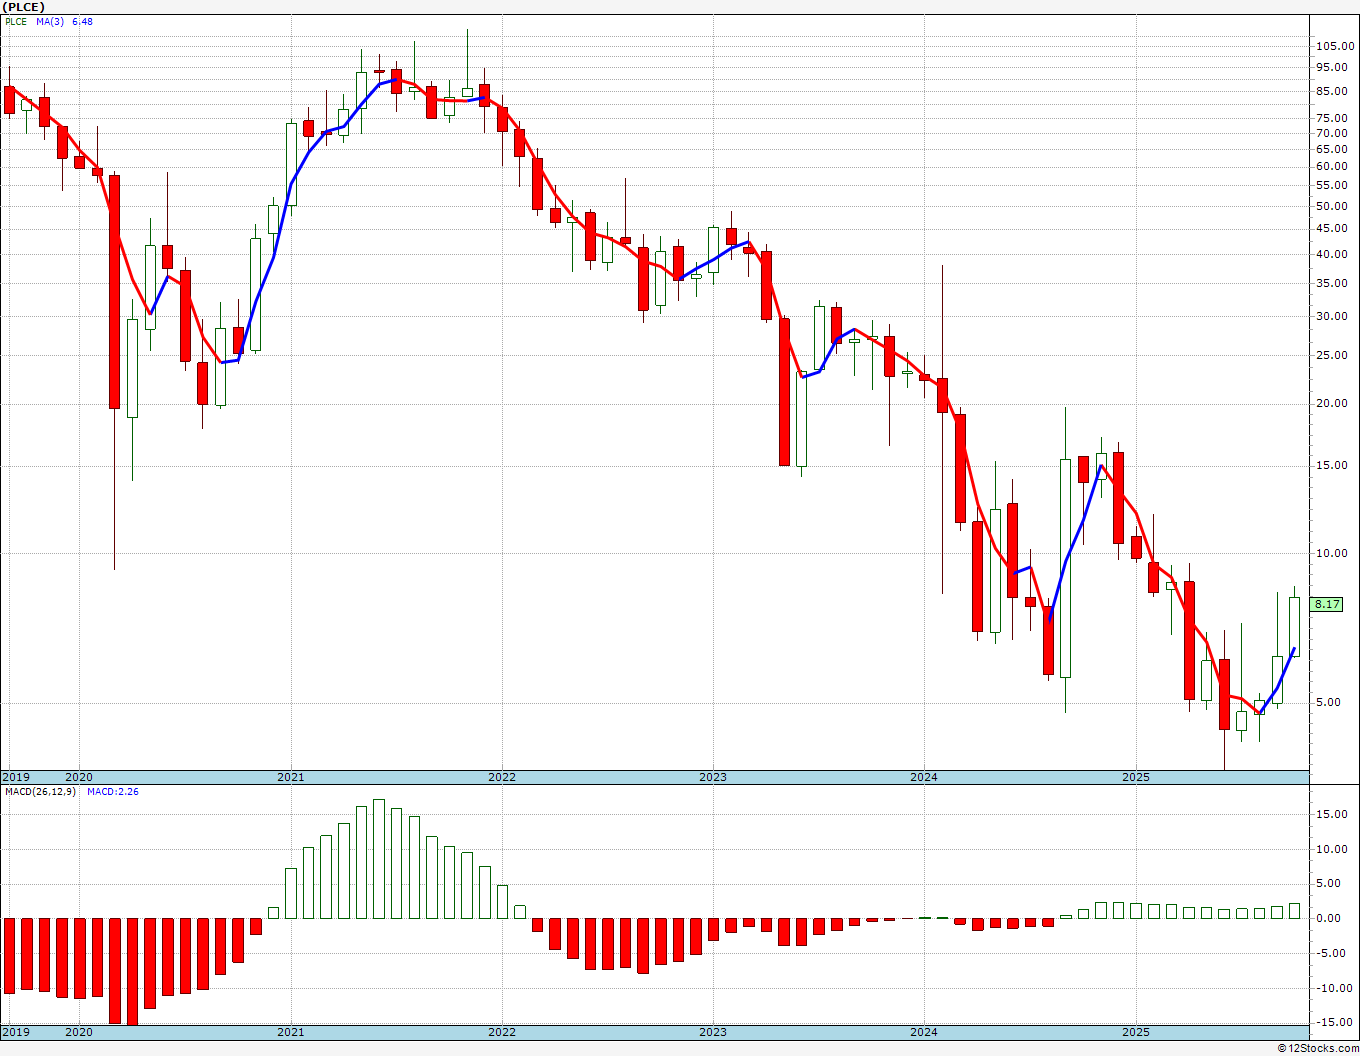
Task: Click 2019 on the price chart time axis
Action: 16,777
